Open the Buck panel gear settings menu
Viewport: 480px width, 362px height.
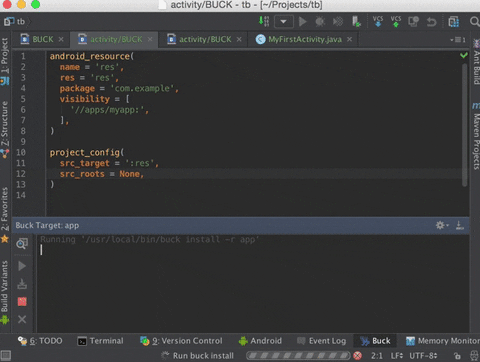pyautogui.click(x=442, y=225)
